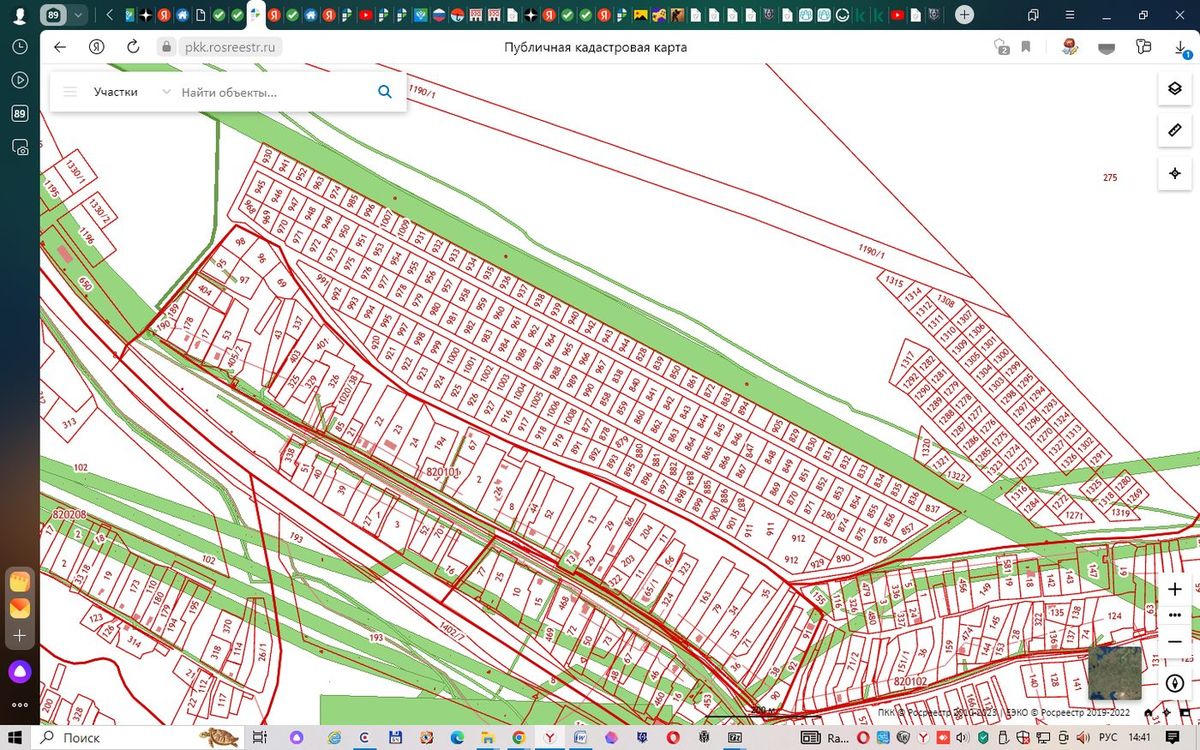Zoom out the map with minus
This screenshot has width=1200, height=750.
coord(1175,641)
